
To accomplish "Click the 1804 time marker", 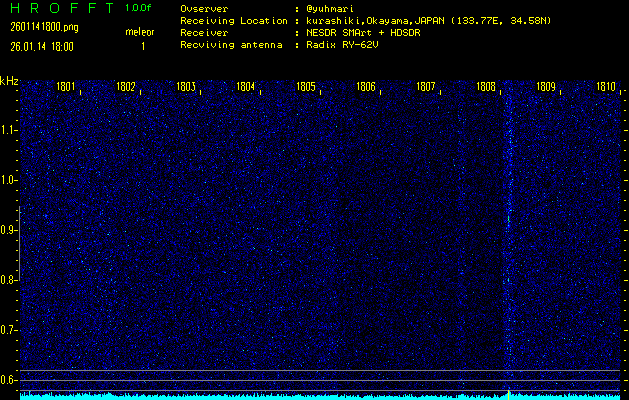I will [x=246, y=86].
